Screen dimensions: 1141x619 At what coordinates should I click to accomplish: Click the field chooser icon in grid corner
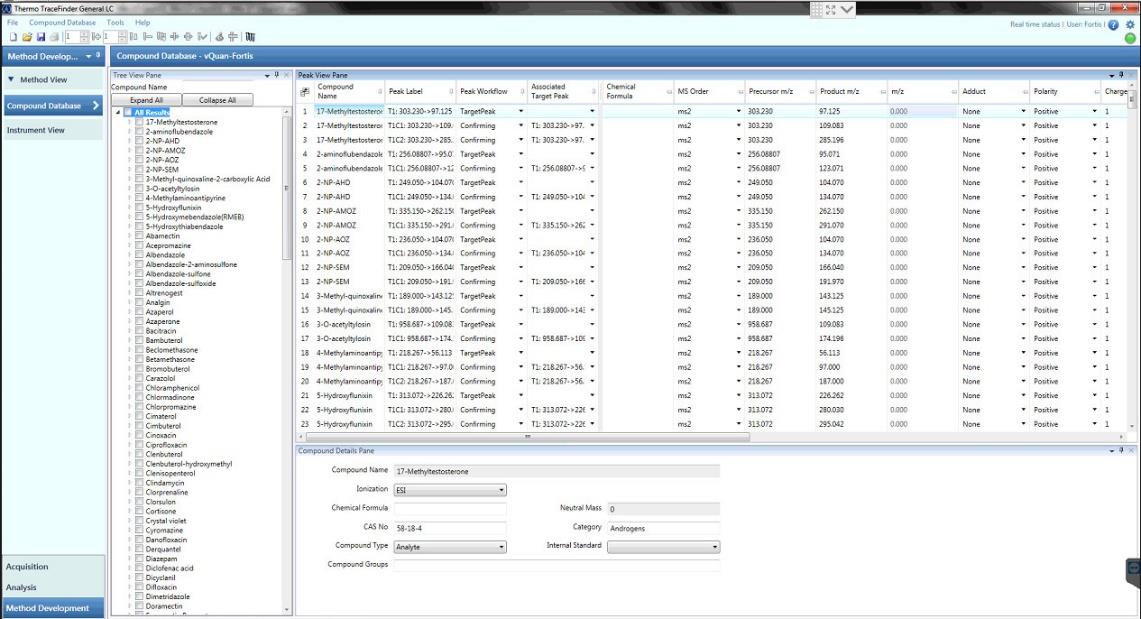click(x=304, y=92)
